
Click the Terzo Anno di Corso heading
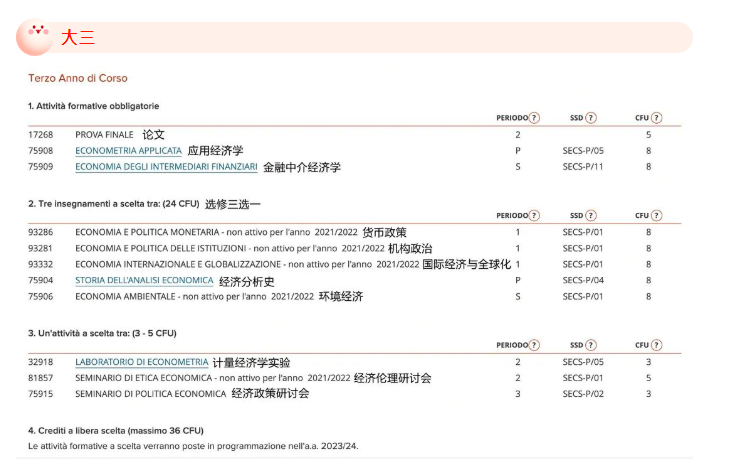click(78, 78)
